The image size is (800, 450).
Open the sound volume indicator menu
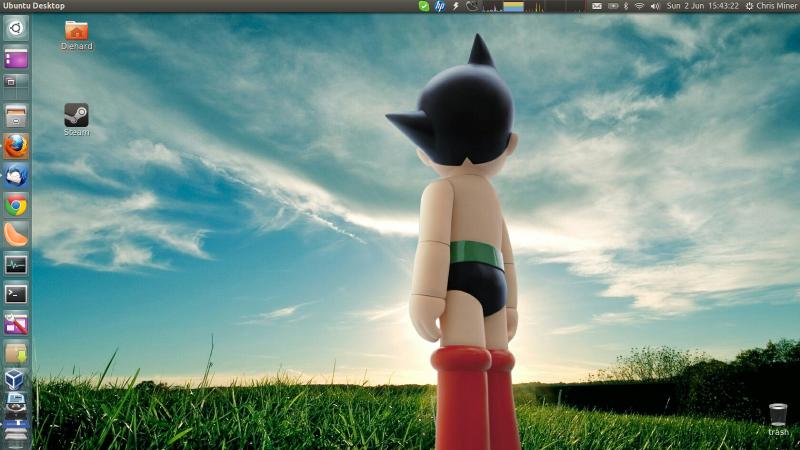655,6
